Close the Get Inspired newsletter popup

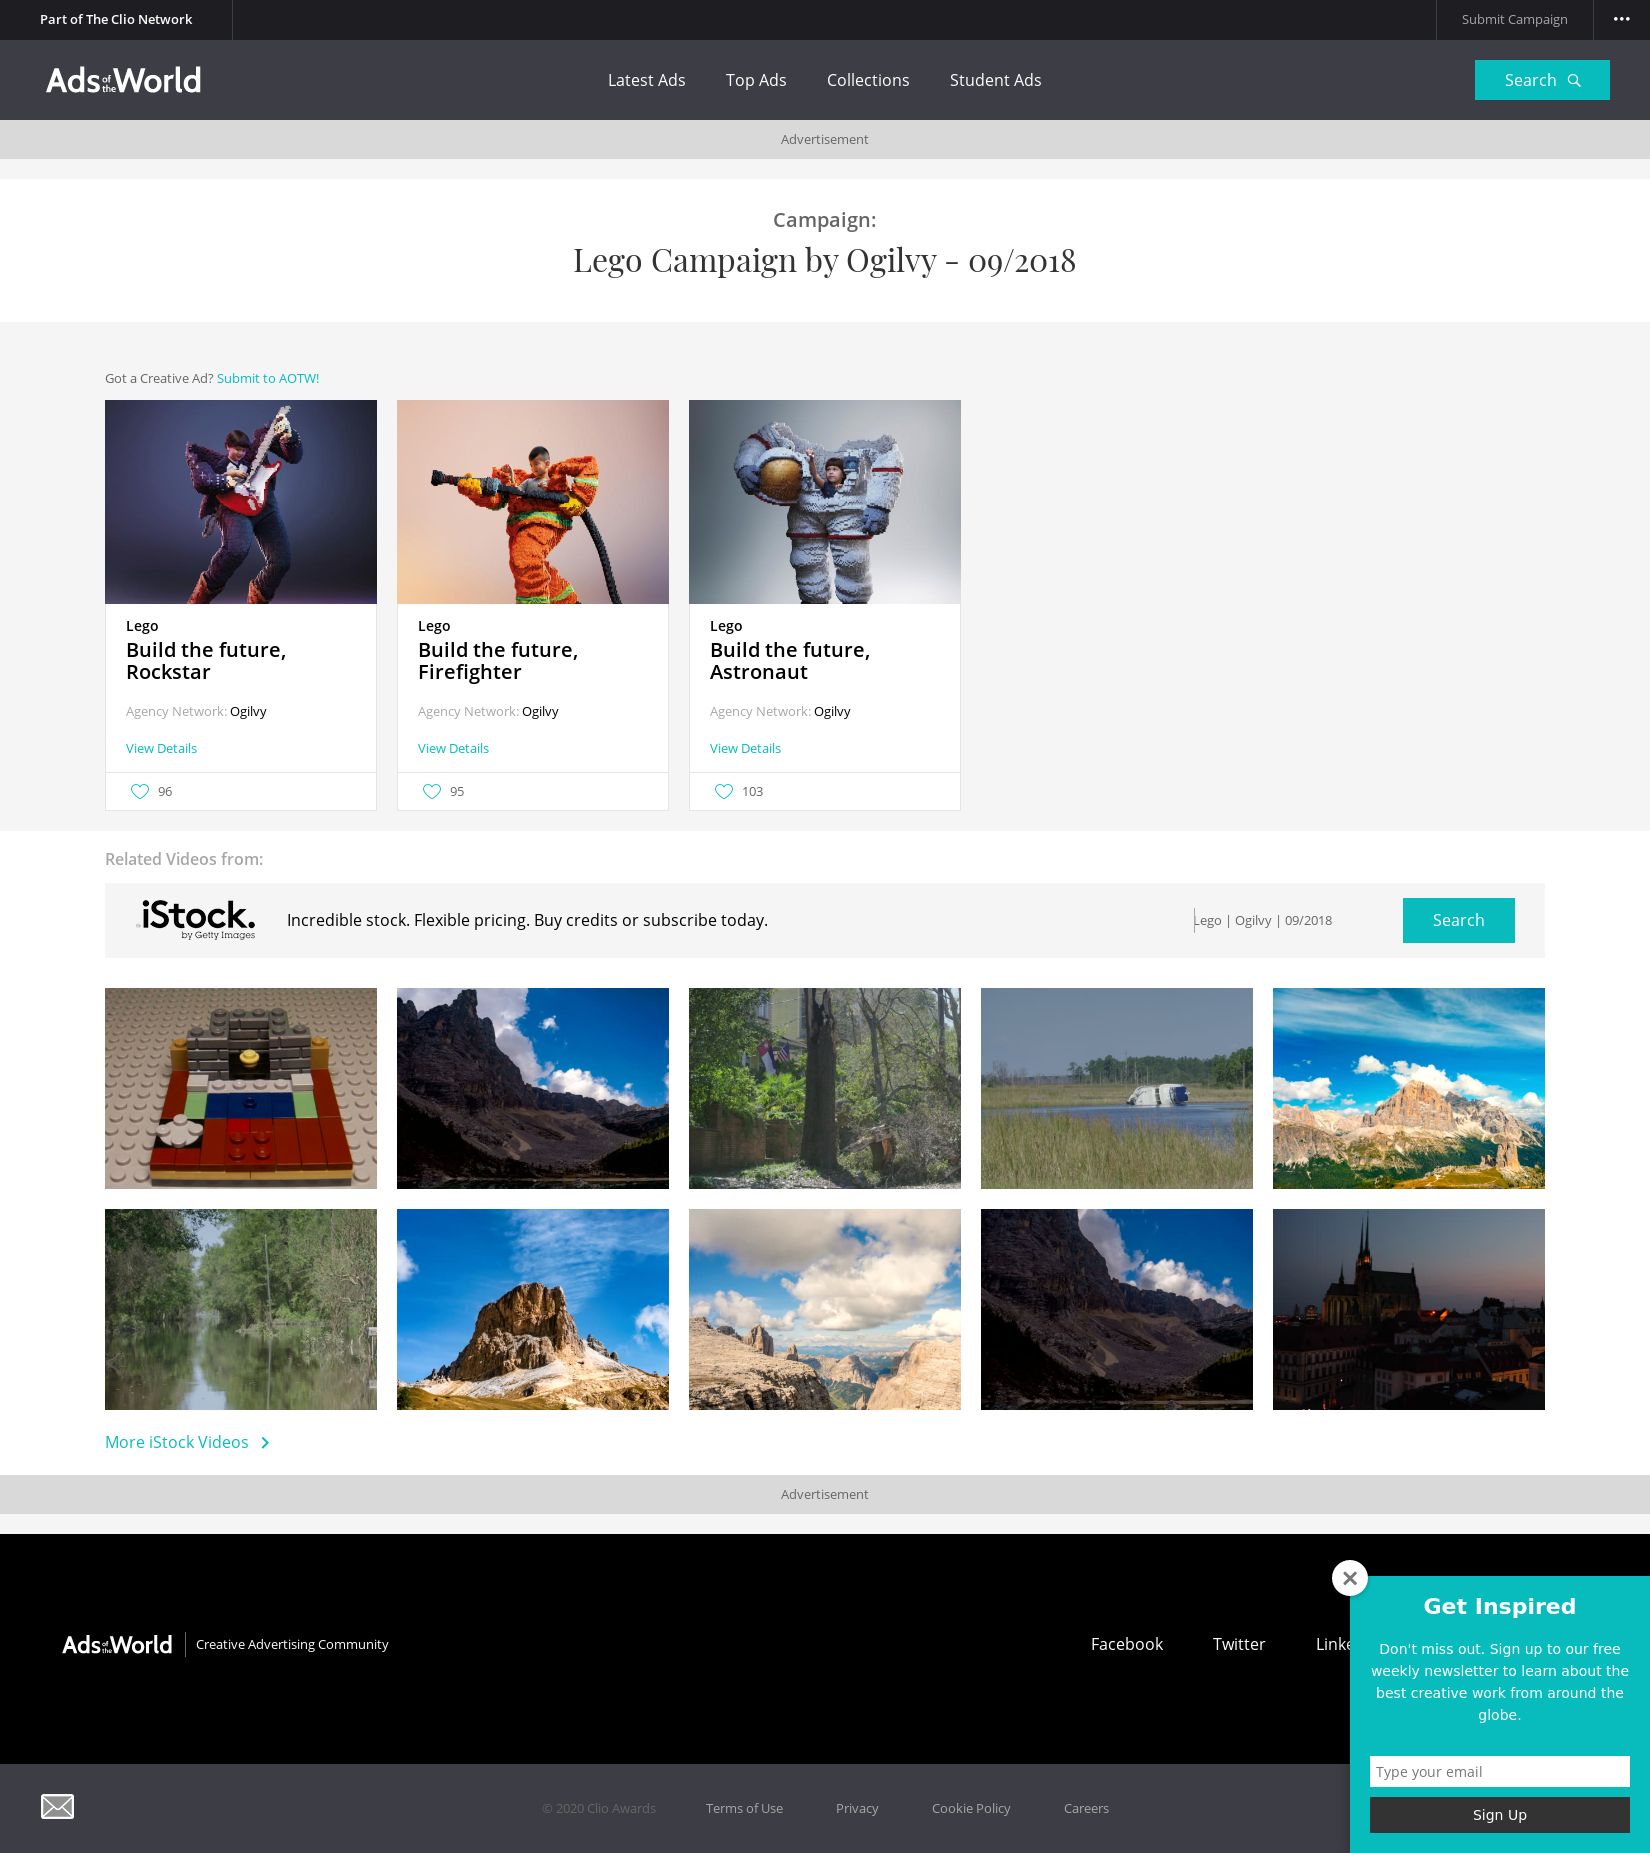[x=1349, y=1578]
